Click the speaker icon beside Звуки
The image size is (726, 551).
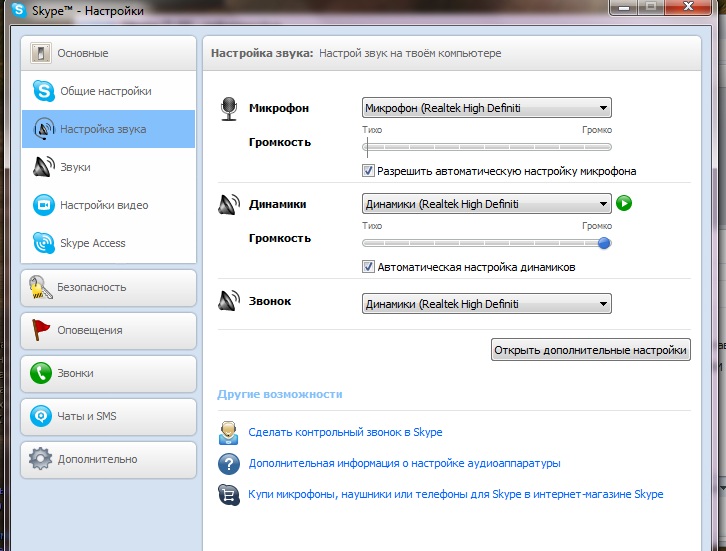click(x=44, y=167)
